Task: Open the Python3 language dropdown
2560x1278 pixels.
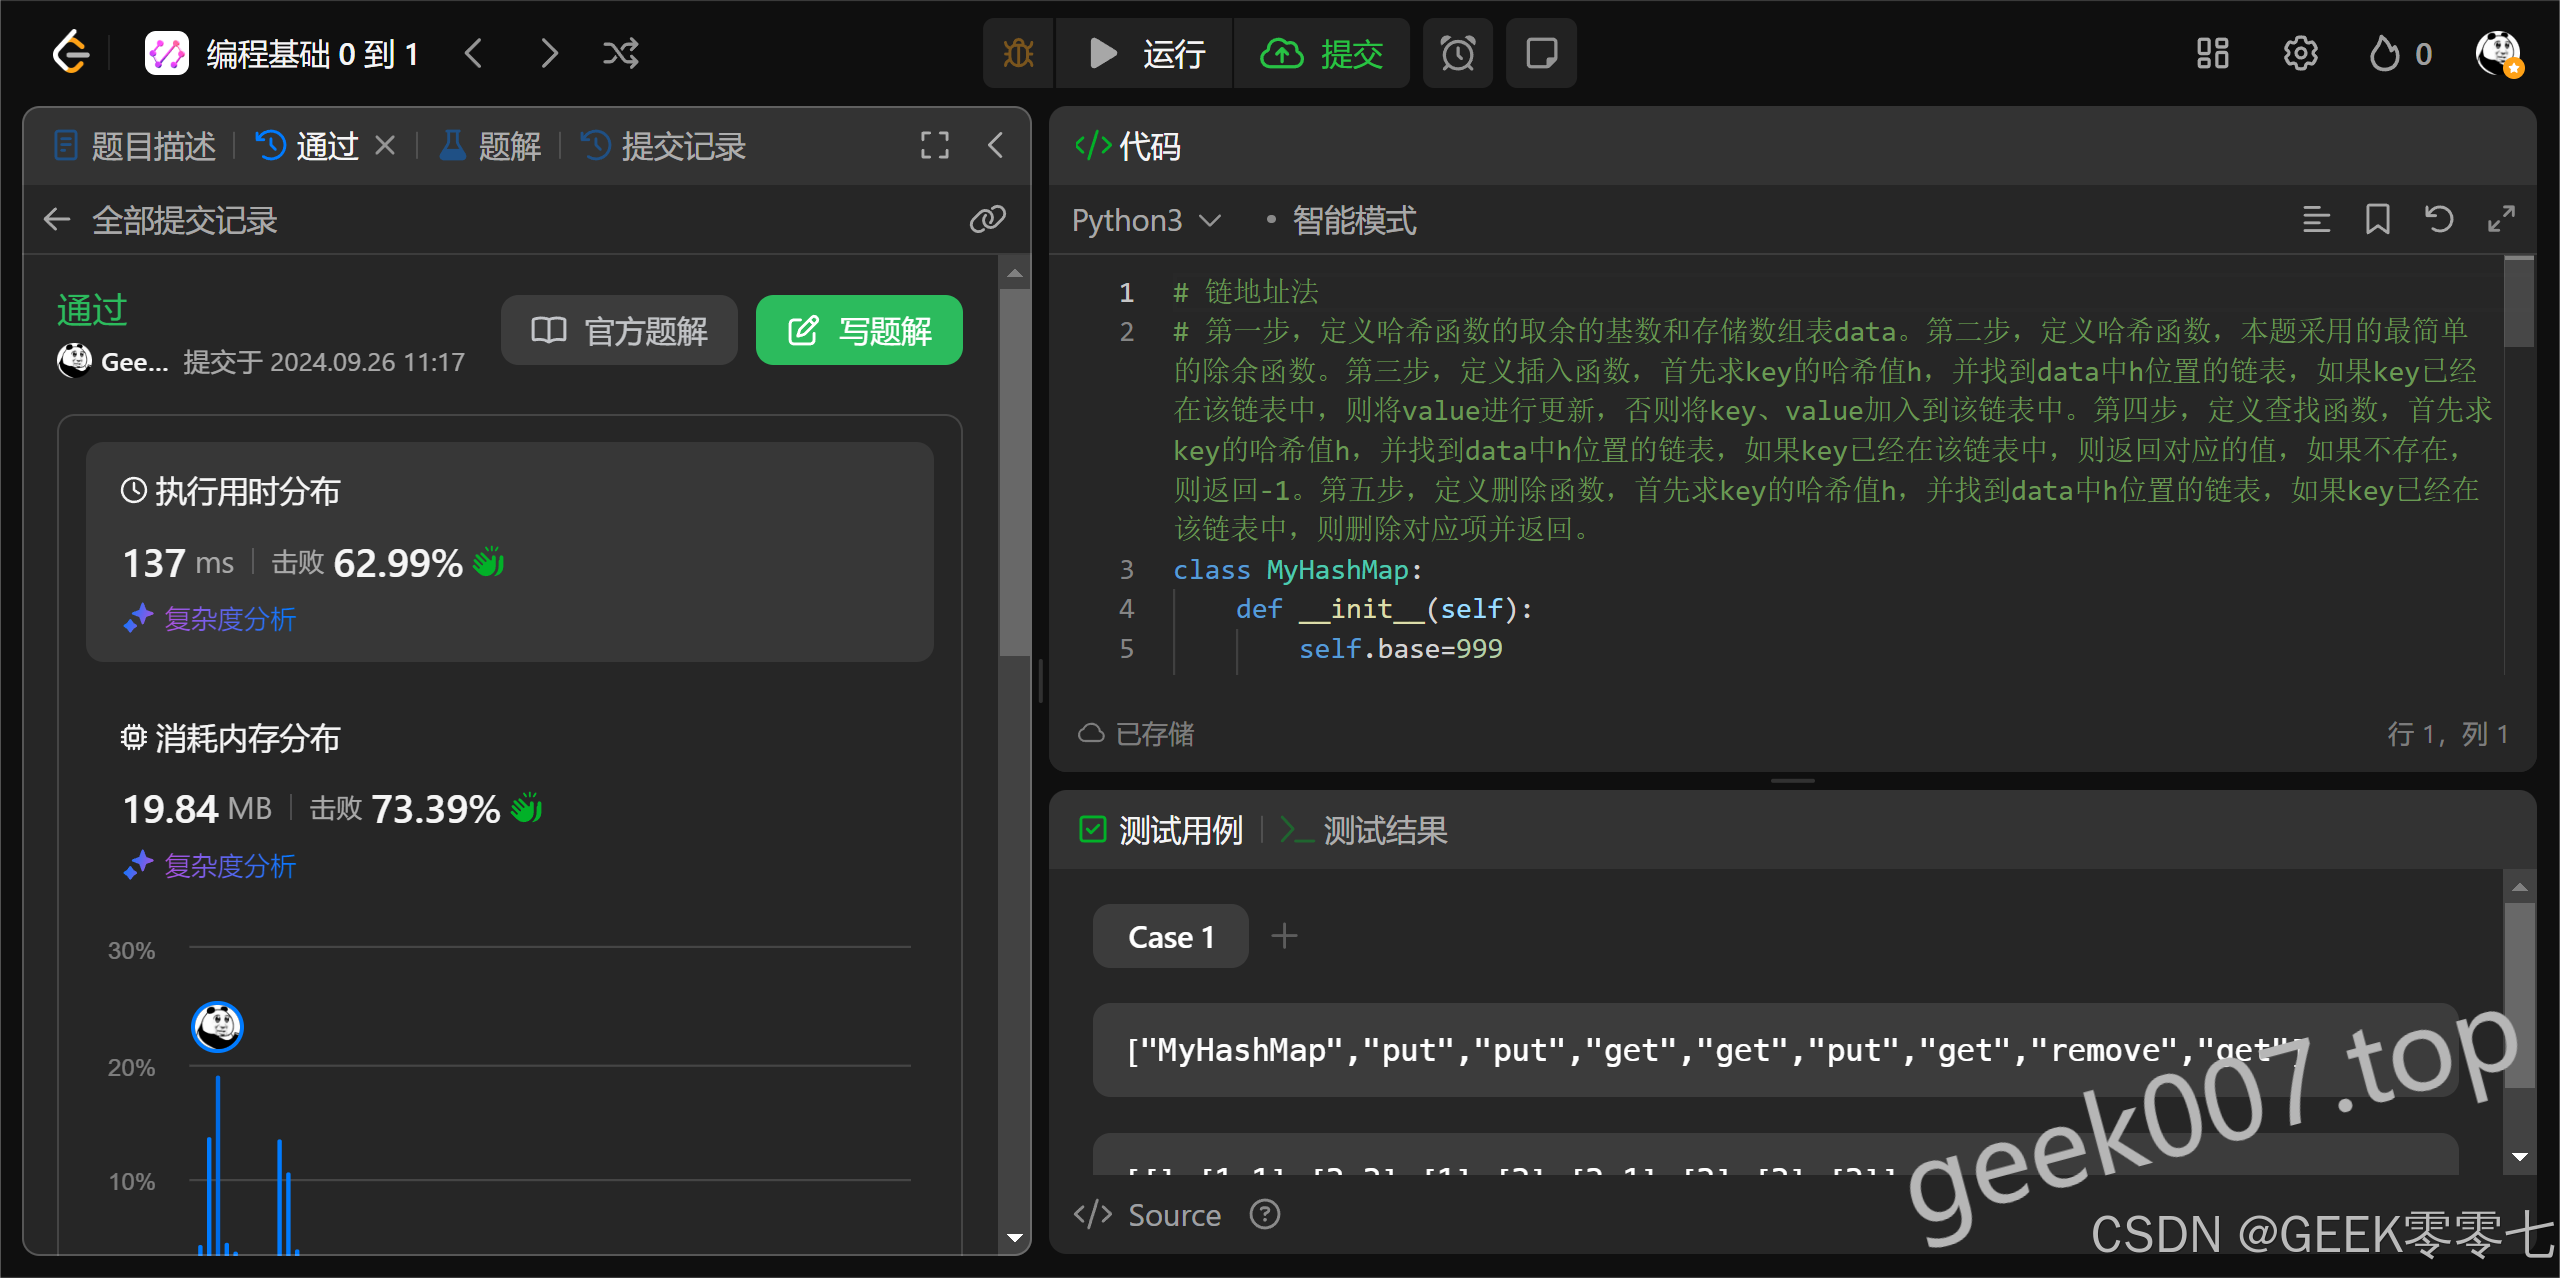Action: coord(1146,220)
